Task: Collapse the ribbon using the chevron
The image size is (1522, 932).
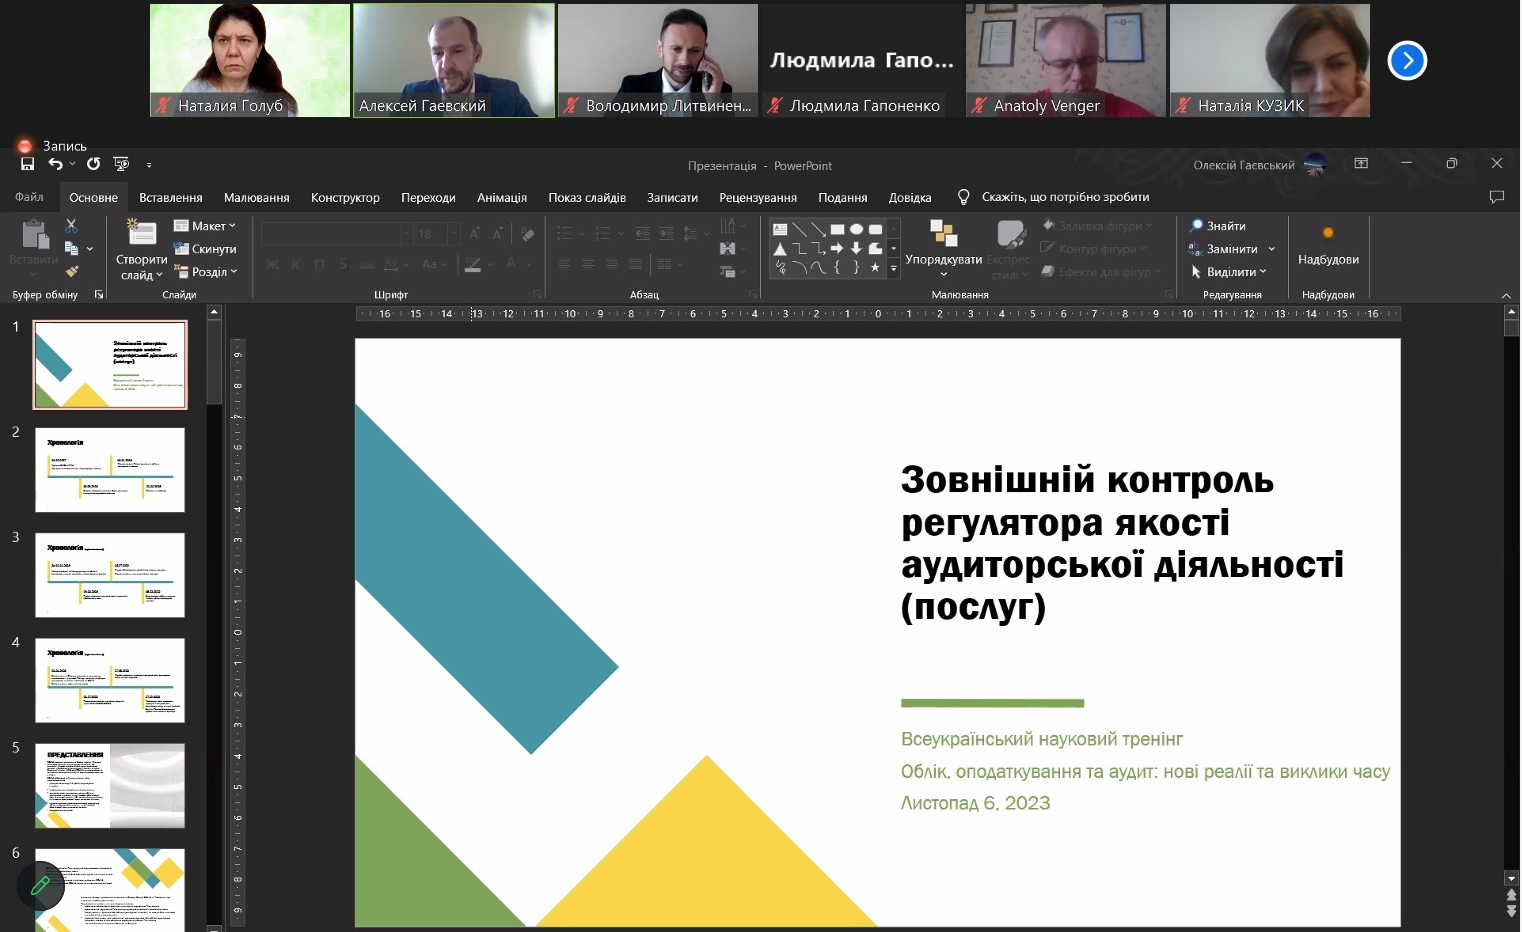Action: click(1506, 295)
